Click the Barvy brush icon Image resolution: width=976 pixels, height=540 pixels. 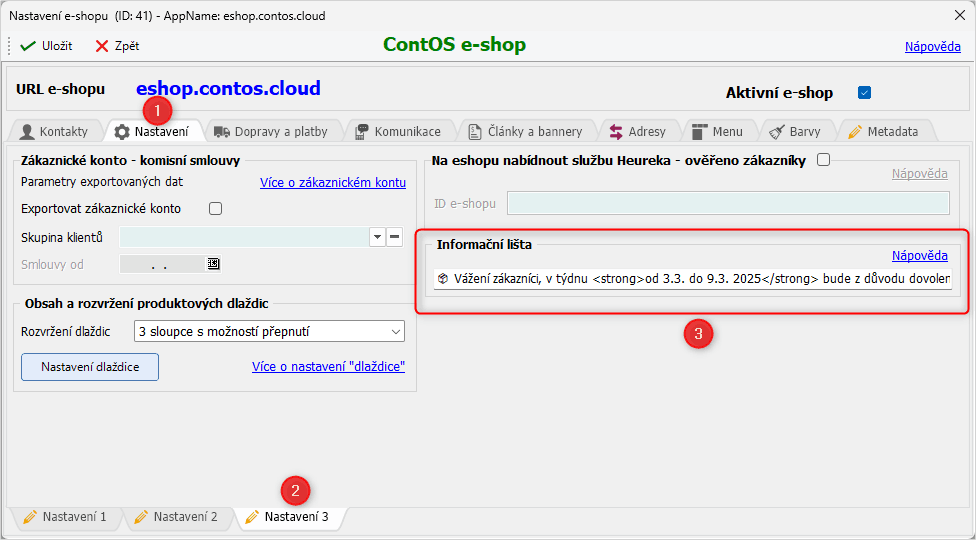pos(777,131)
